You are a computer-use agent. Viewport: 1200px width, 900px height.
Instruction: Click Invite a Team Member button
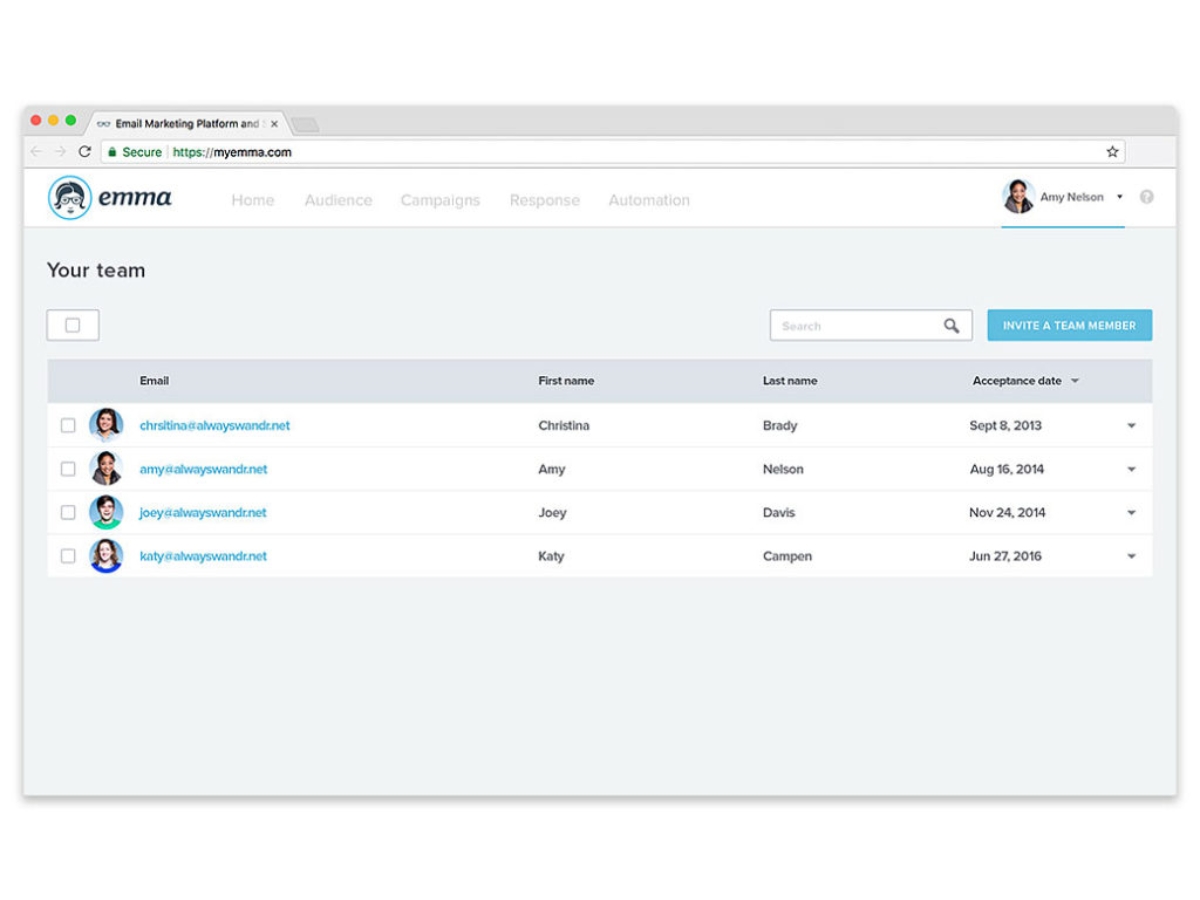pos(1069,325)
